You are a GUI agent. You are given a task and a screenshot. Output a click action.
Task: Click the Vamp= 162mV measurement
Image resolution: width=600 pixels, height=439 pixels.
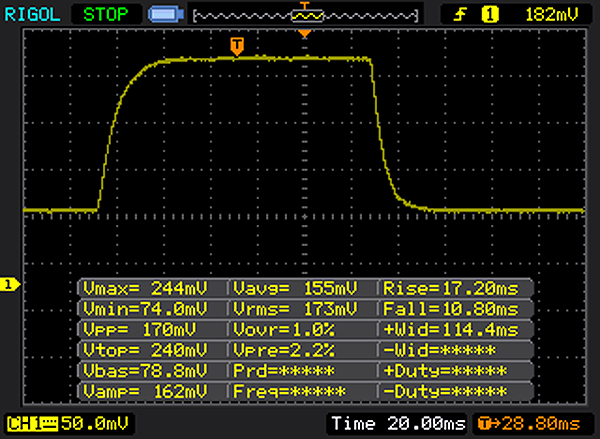pyautogui.click(x=145, y=392)
